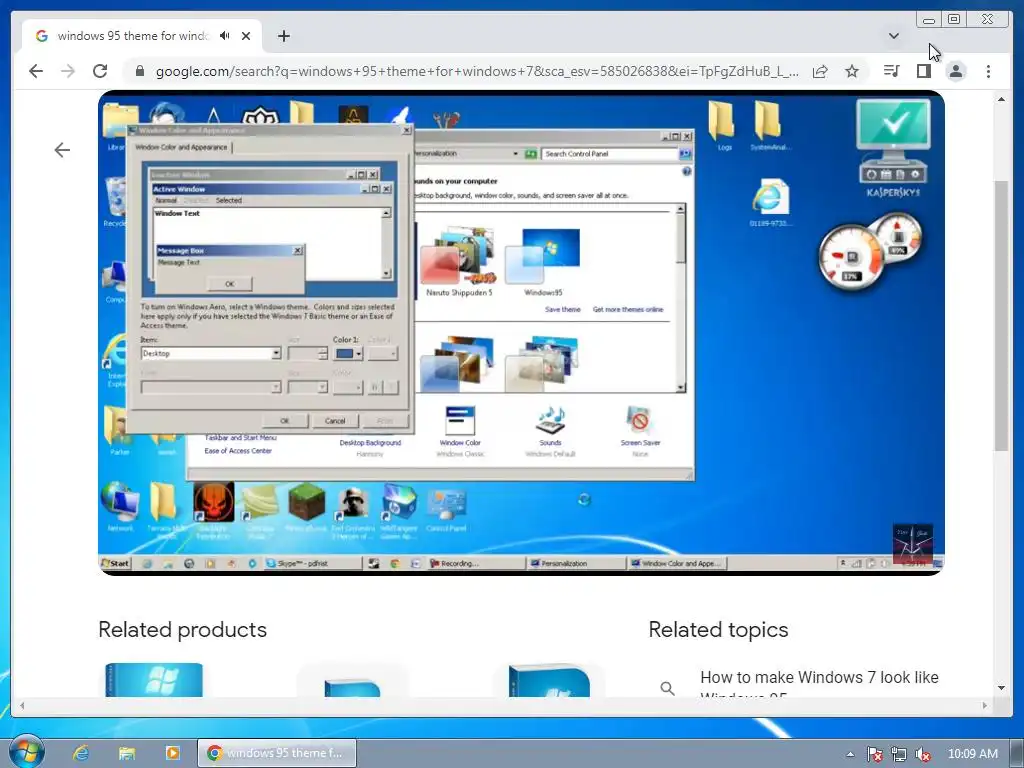
Task: Click the page's back arrow beside the image
Action: [x=62, y=150]
